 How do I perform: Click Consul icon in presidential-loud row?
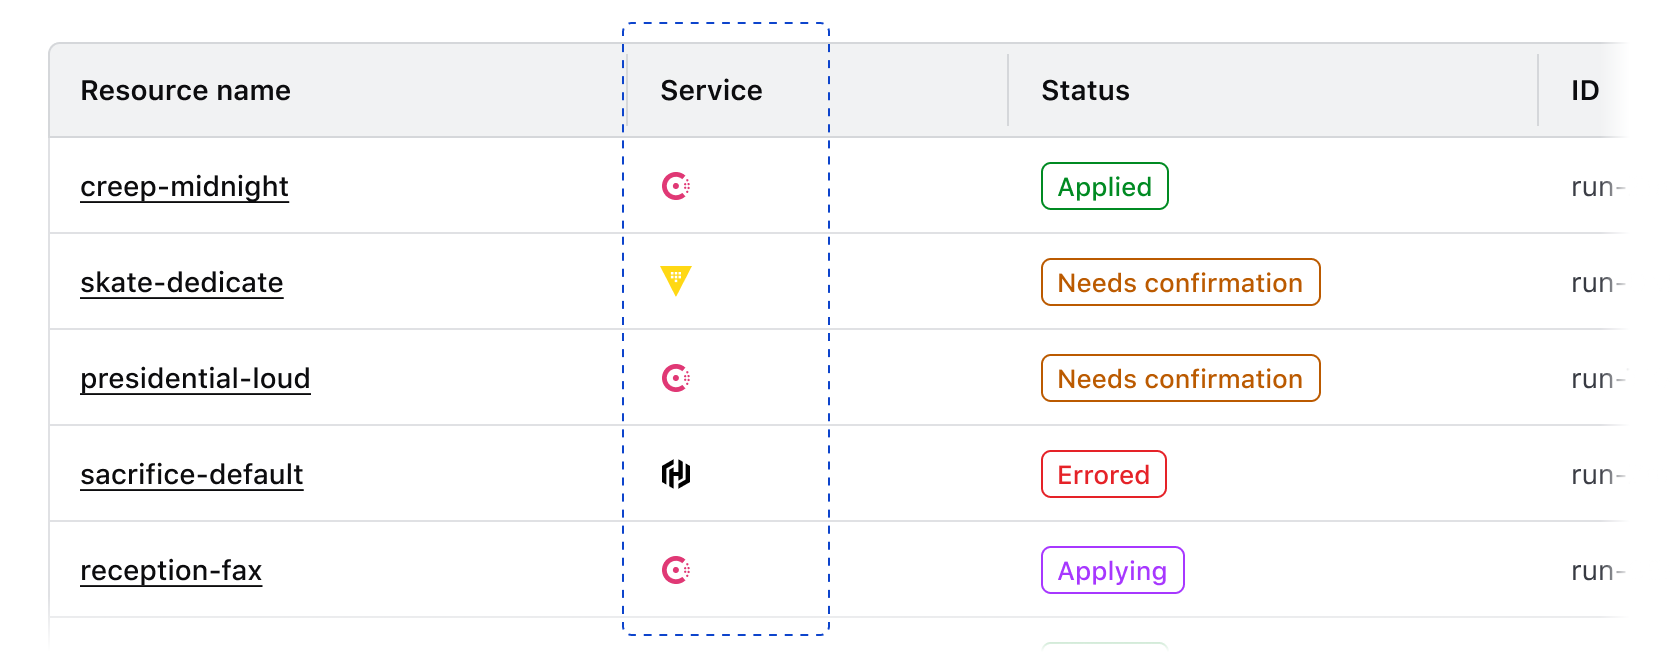tap(676, 378)
